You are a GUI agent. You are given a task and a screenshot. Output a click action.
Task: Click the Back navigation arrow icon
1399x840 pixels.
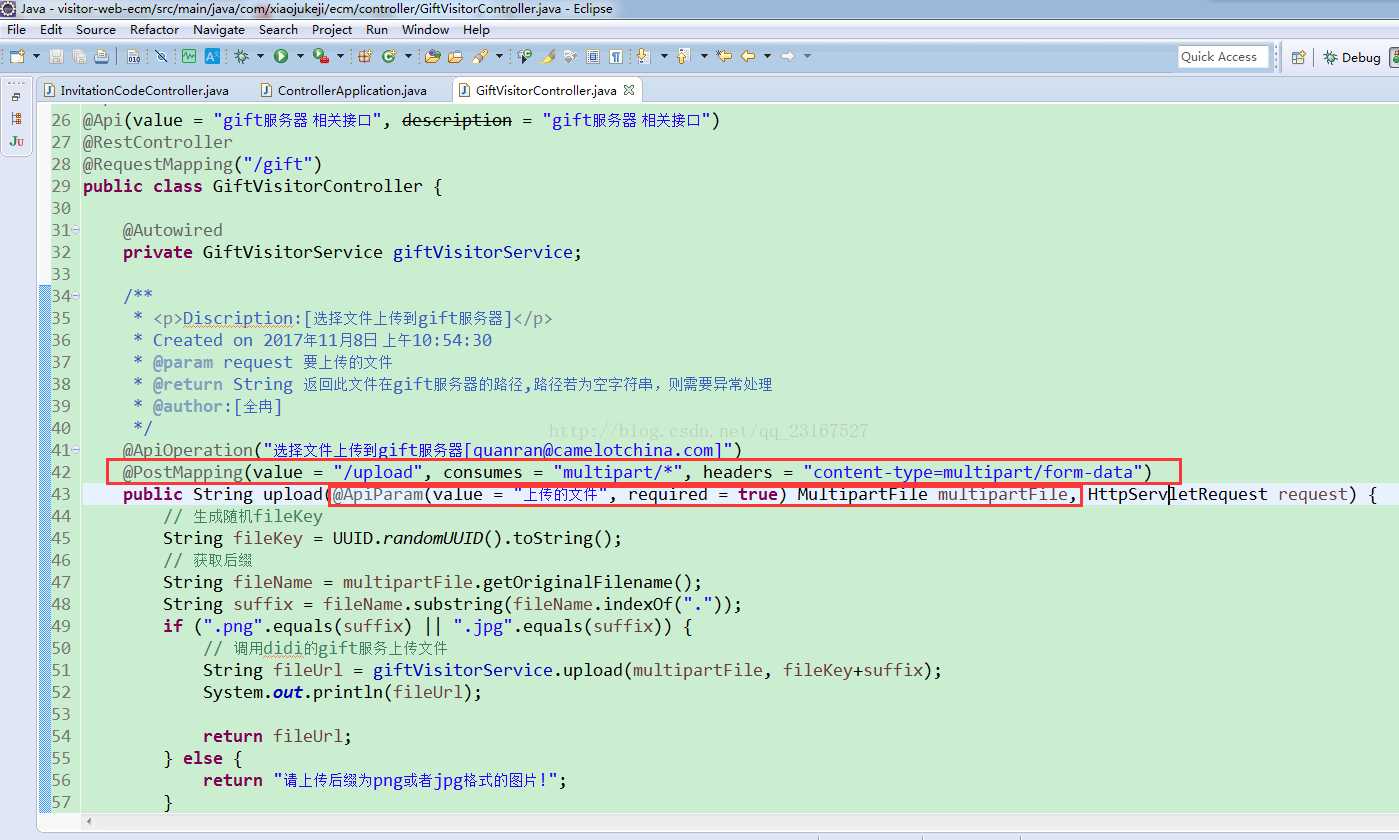click(x=747, y=56)
